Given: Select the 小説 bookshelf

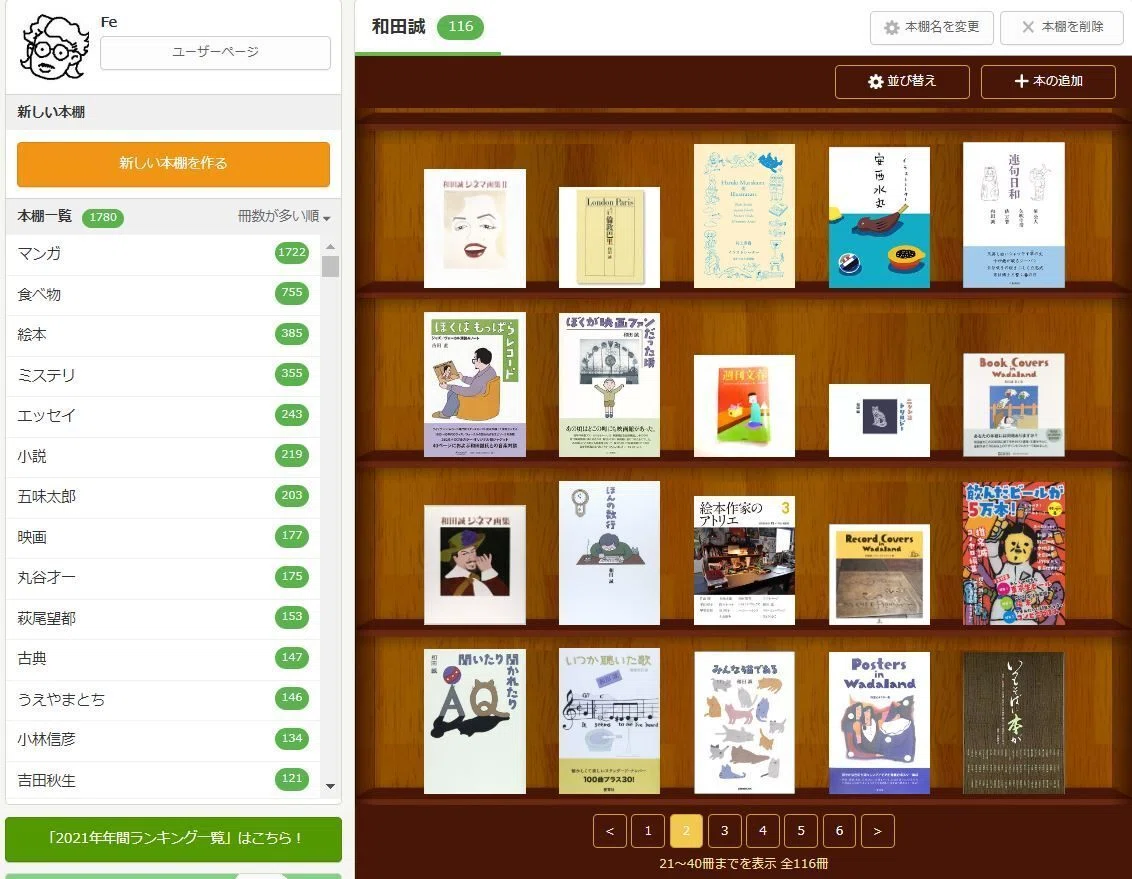Looking at the screenshot, I should [x=163, y=455].
